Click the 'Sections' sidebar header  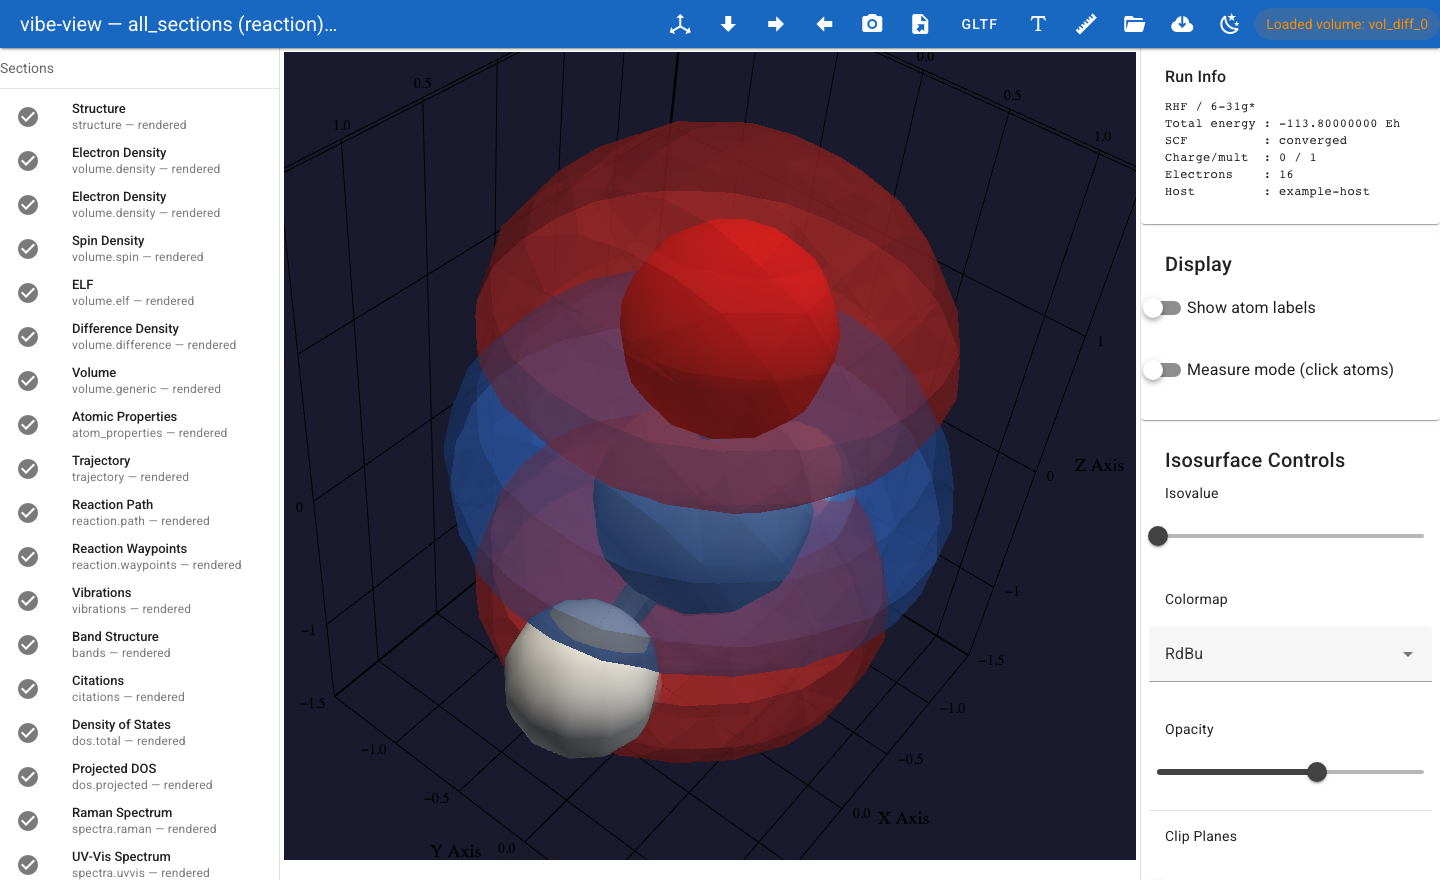[x=27, y=68]
